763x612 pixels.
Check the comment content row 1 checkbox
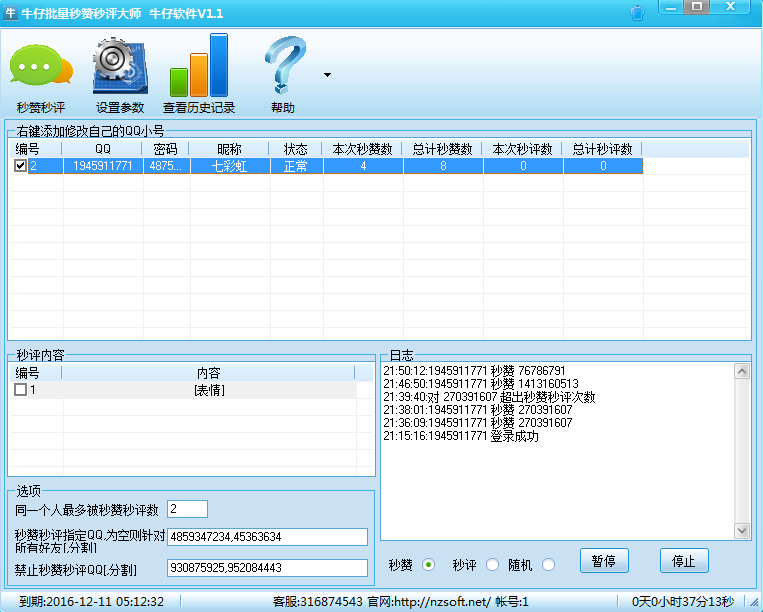(x=20, y=390)
